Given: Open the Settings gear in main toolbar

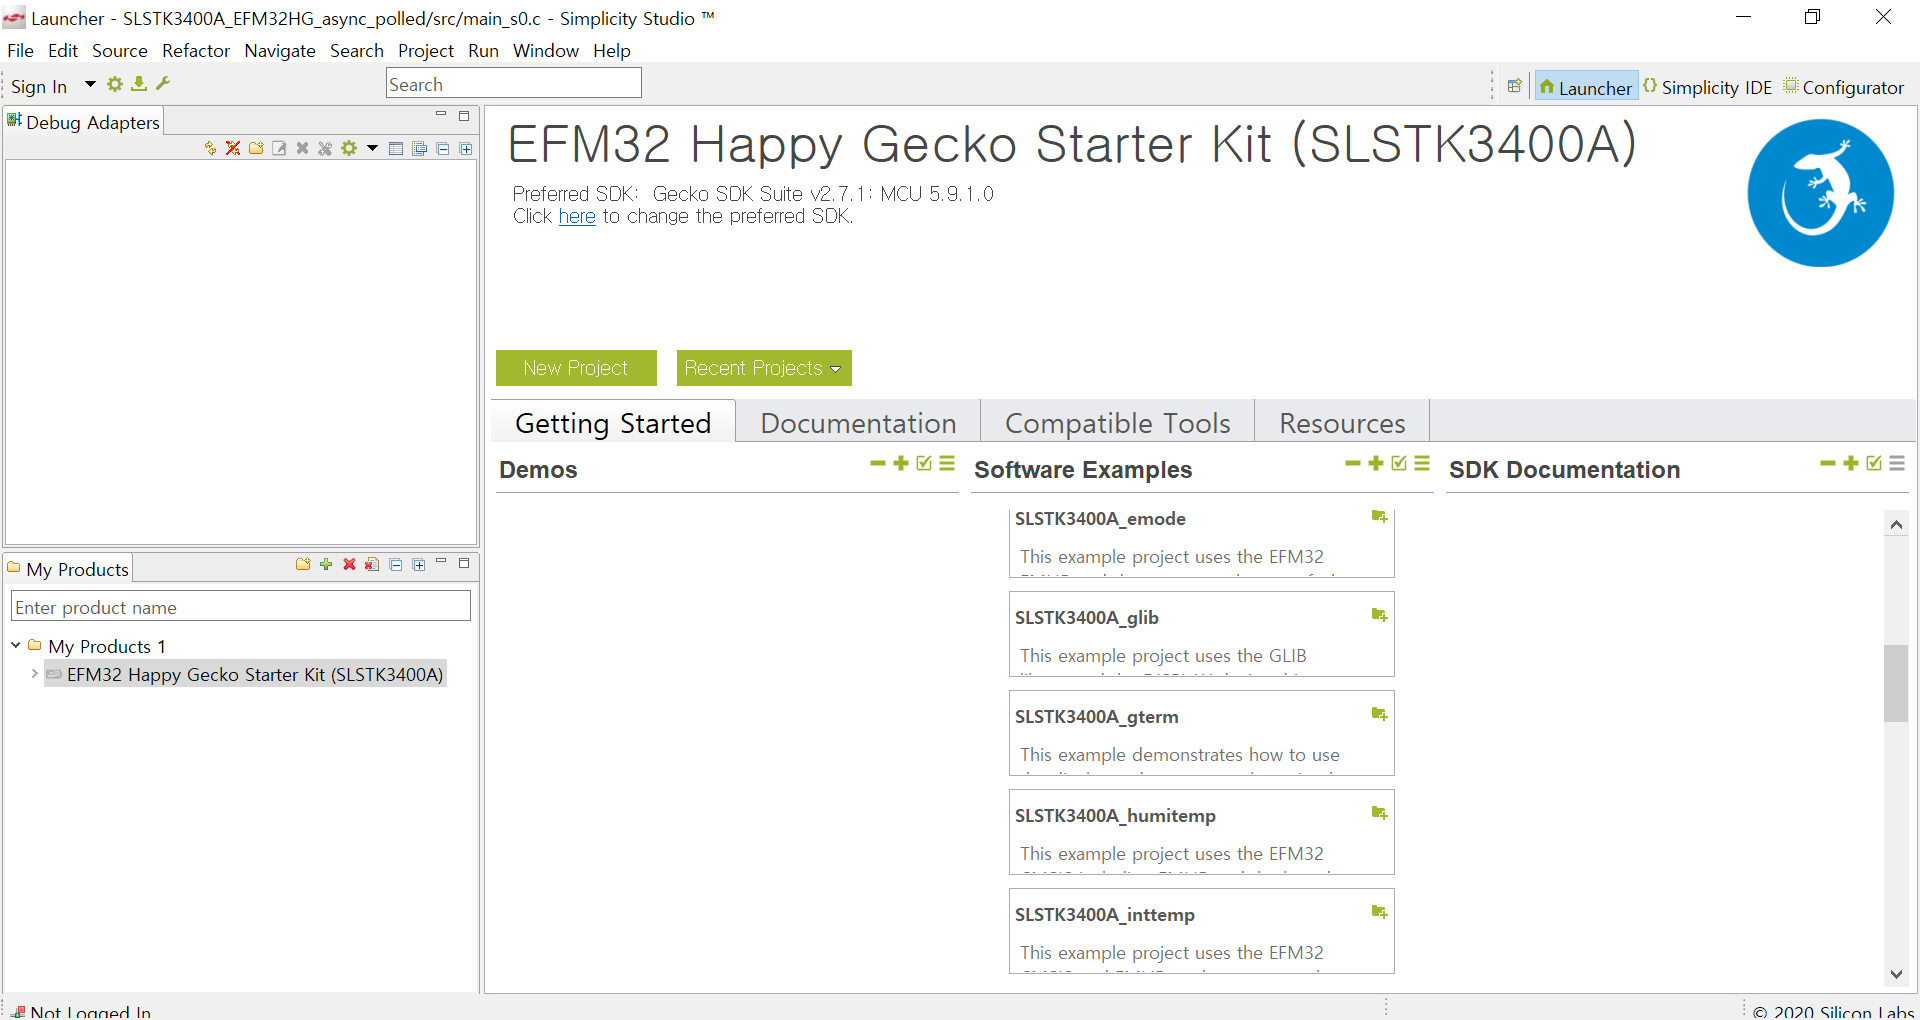Looking at the screenshot, I should 115,85.
